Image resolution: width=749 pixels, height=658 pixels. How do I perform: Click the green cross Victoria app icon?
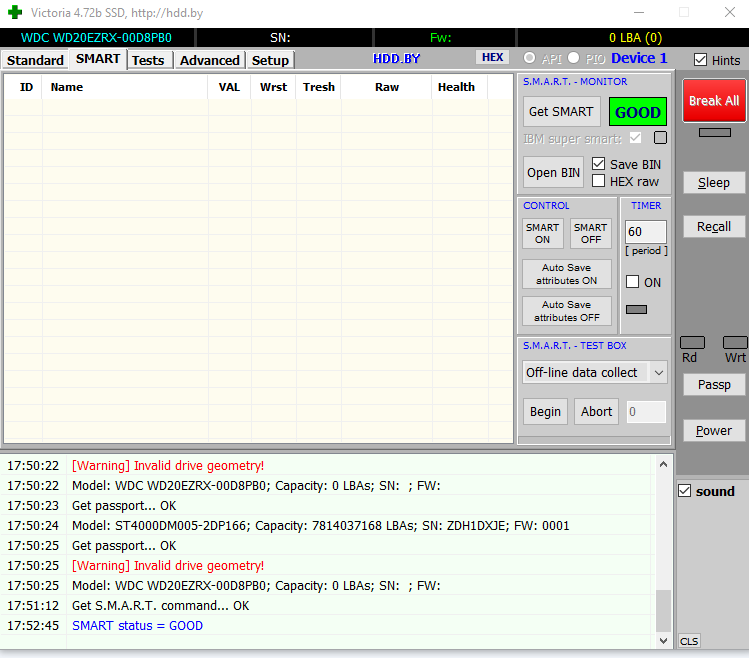[x=13, y=12]
